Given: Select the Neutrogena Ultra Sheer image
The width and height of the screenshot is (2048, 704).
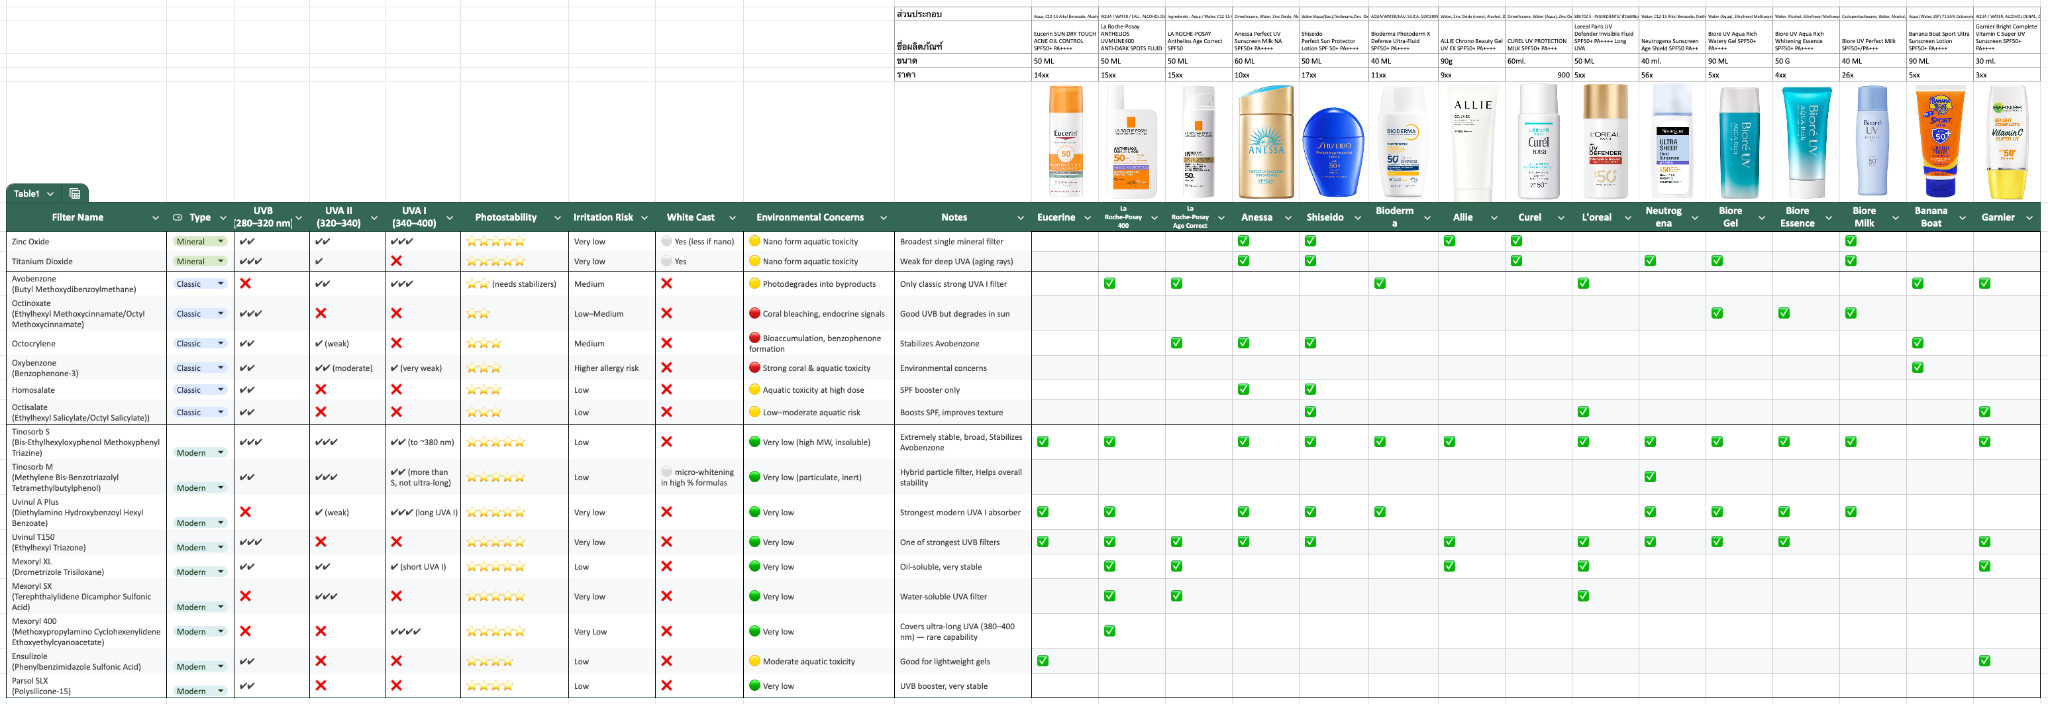Looking at the screenshot, I should [1671, 141].
